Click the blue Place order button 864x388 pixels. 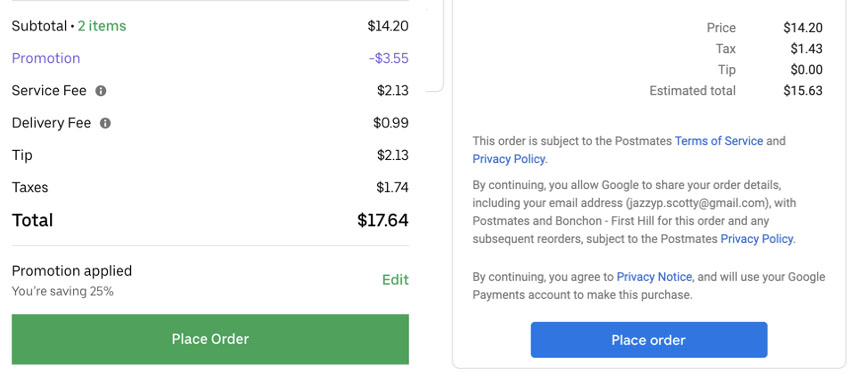click(x=649, y=340)
